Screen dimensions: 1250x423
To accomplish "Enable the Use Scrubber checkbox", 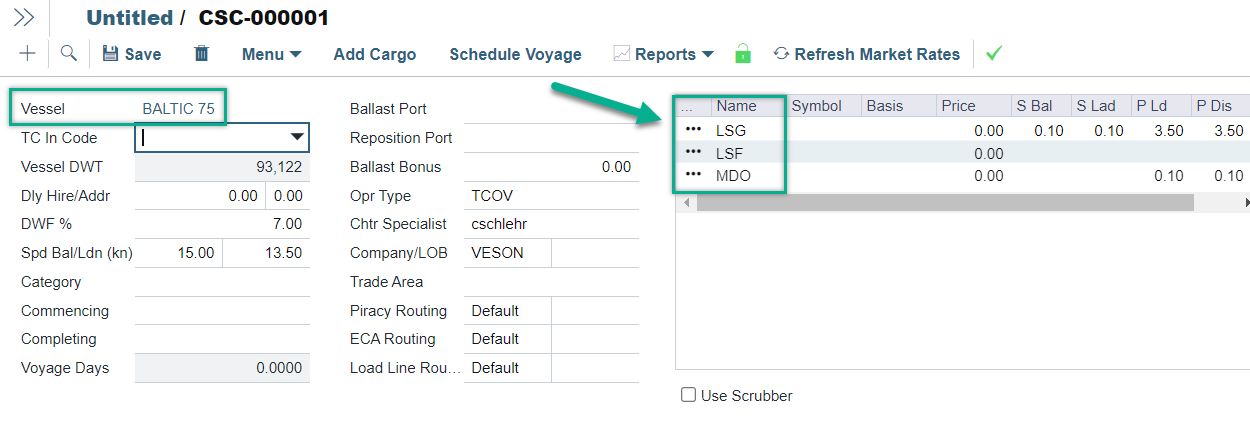I will tap(688, 395).
